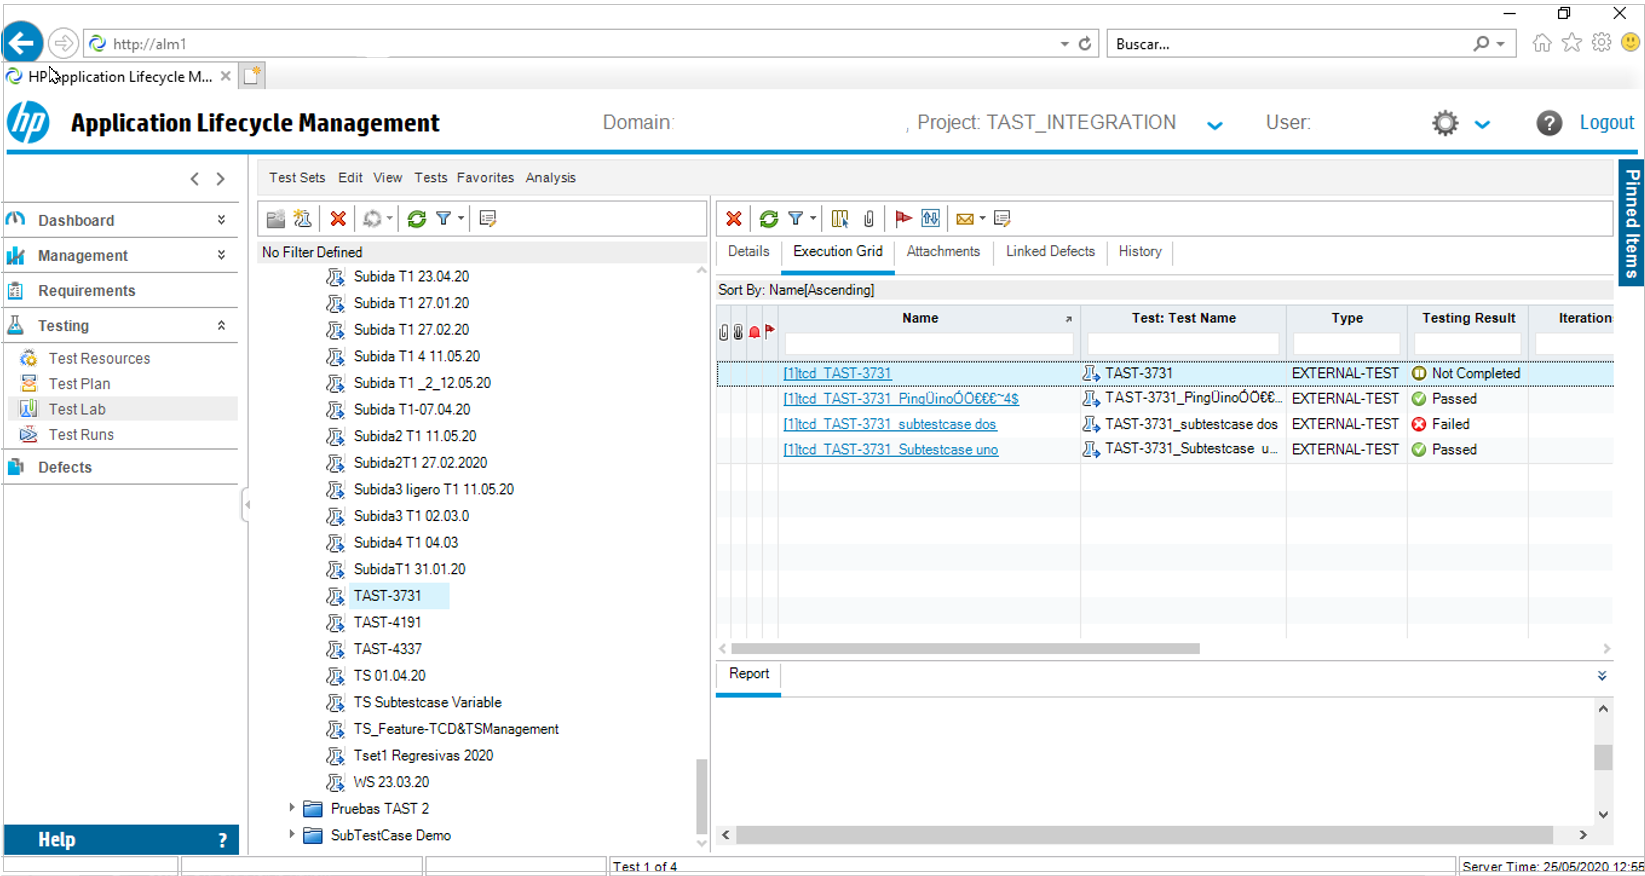Click the New Folder icon in tree toolbar

pyautogui.click(x=275, y=219)
